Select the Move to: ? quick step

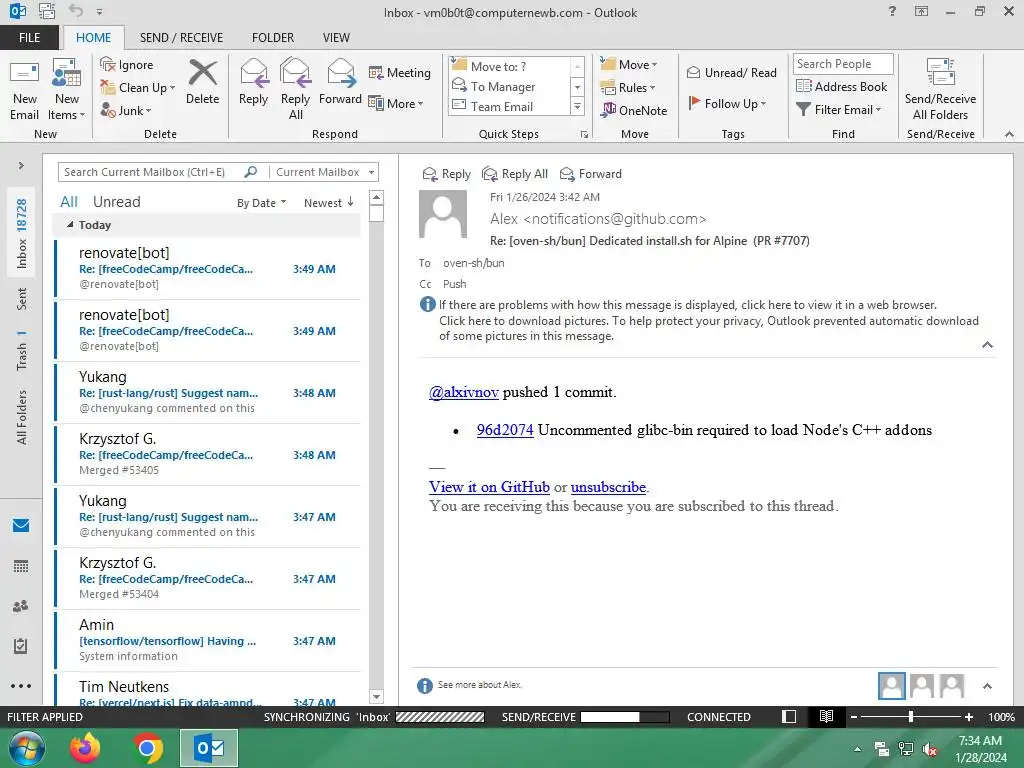coord(509,66)
